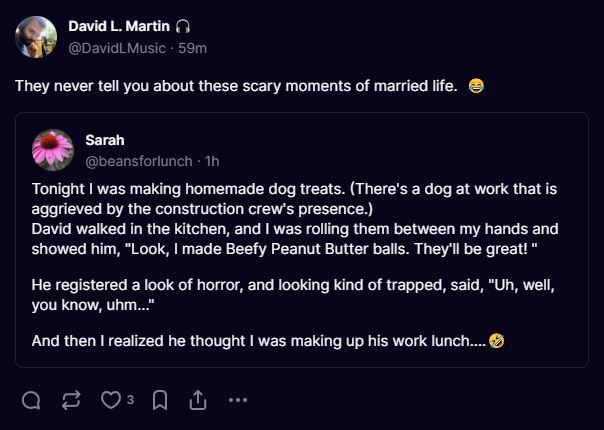Click the tears-of-joy emoji in David's post
The height and width of the screenshot is (430, 604).
476,86
